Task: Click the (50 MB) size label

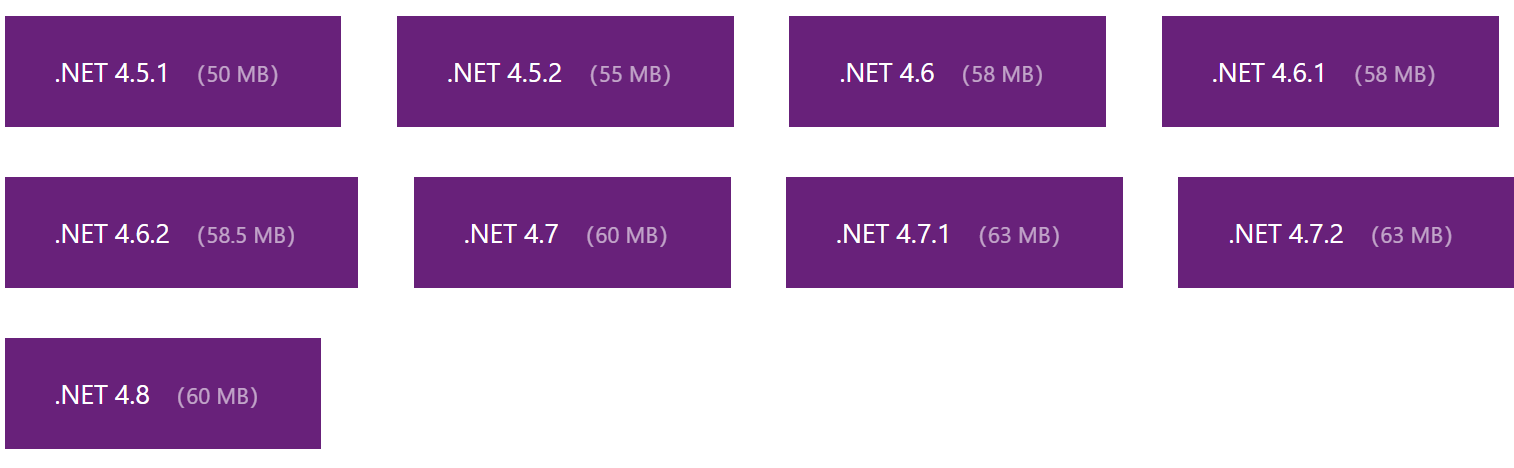Action: pos(238,75)
